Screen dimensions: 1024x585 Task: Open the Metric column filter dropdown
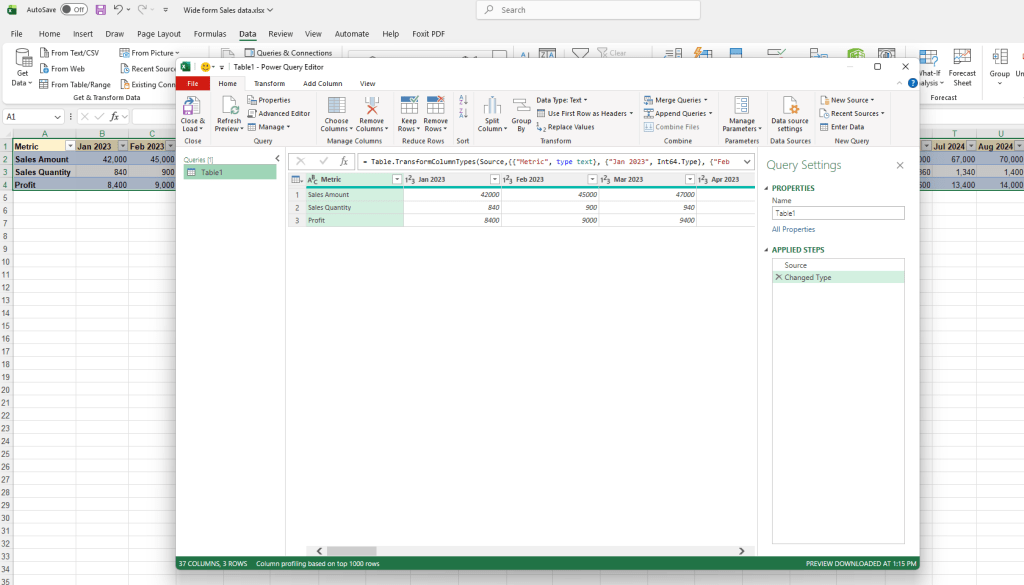396,179
